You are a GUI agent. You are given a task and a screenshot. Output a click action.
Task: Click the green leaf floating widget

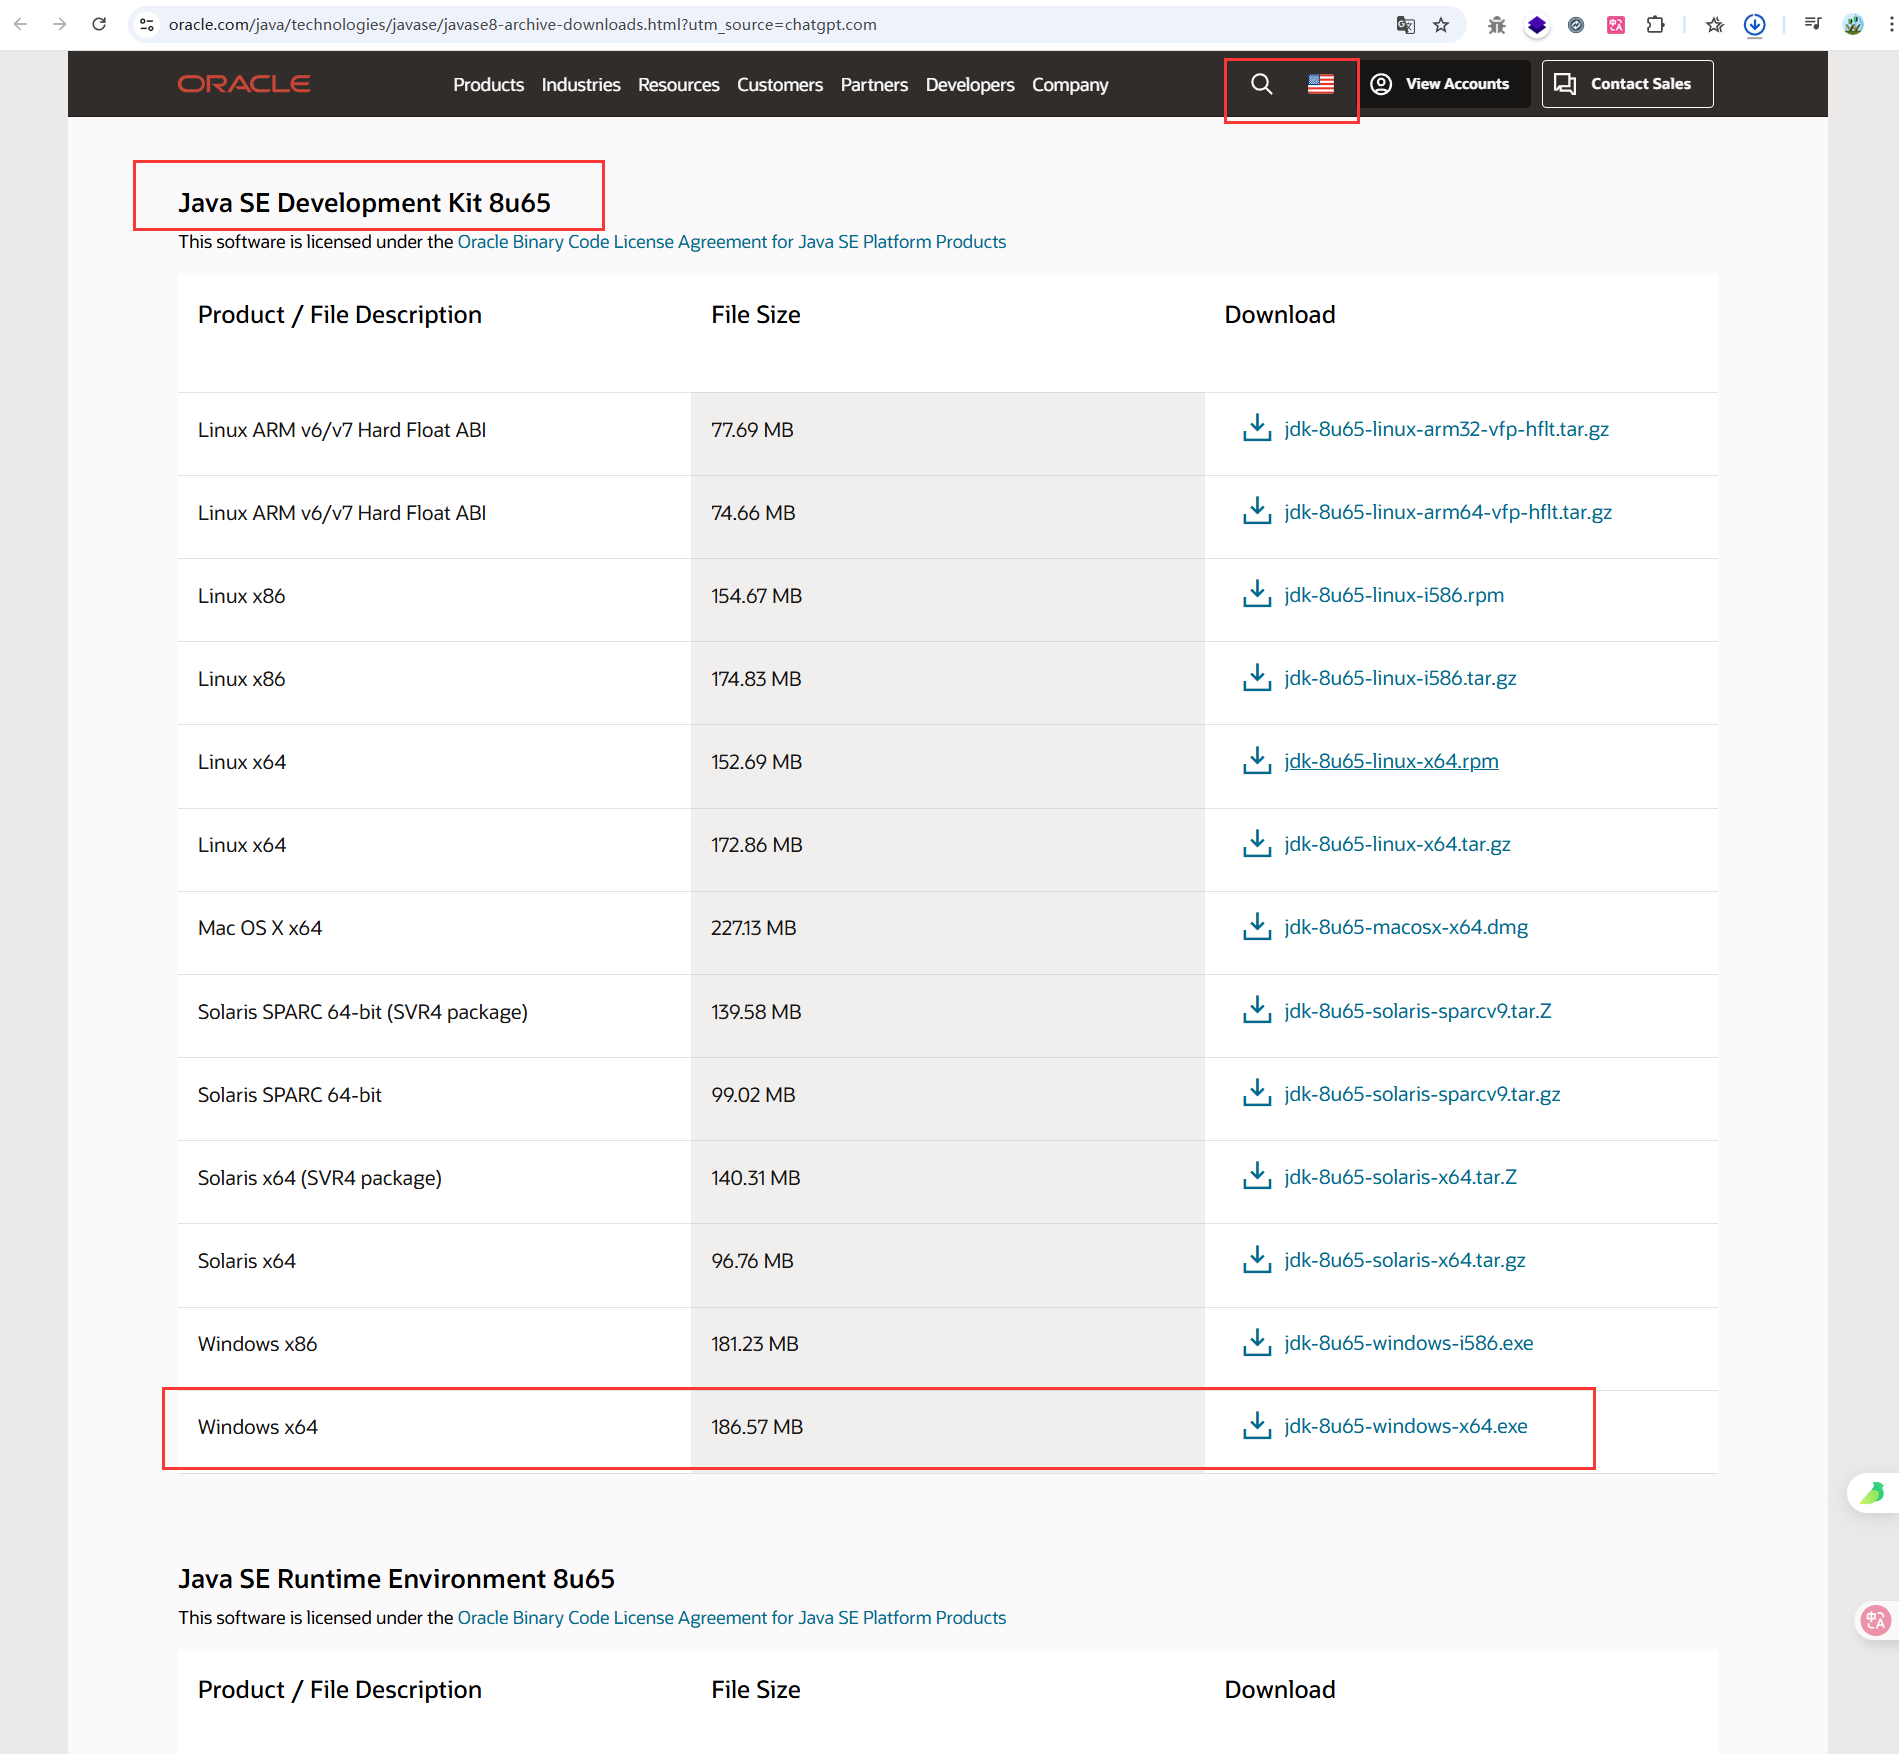(x=1872, y=1493)
